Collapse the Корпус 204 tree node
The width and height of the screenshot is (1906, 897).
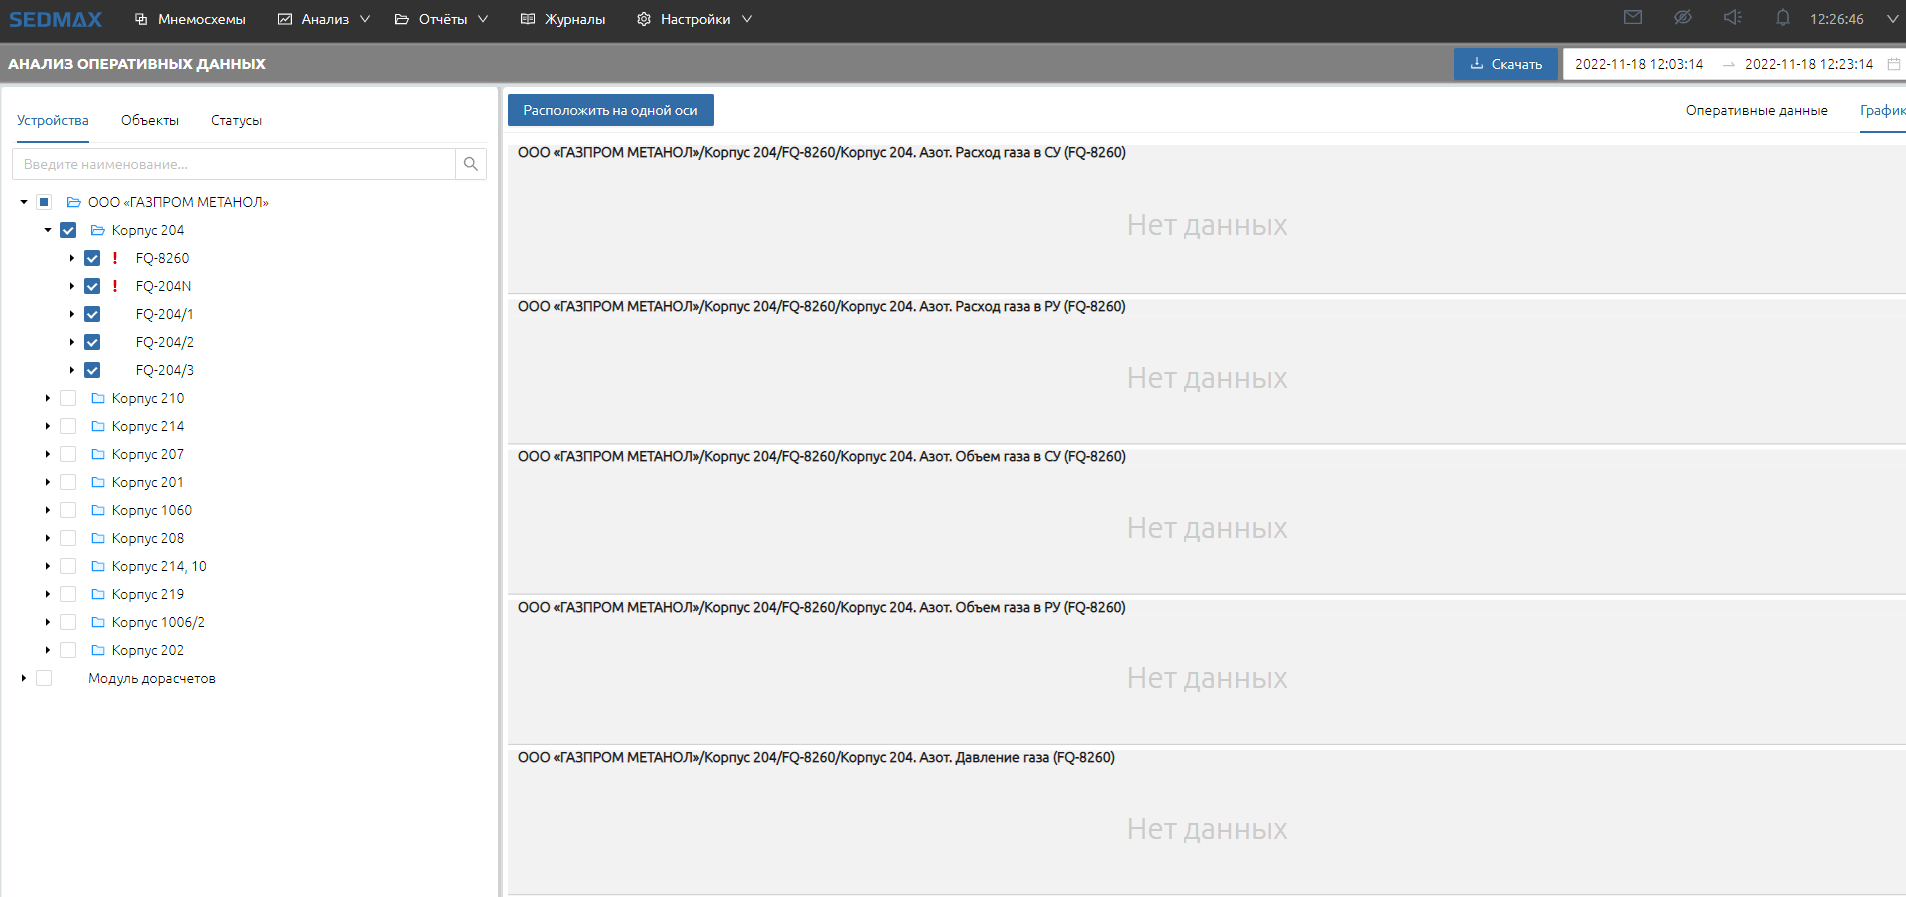(47, 230)
